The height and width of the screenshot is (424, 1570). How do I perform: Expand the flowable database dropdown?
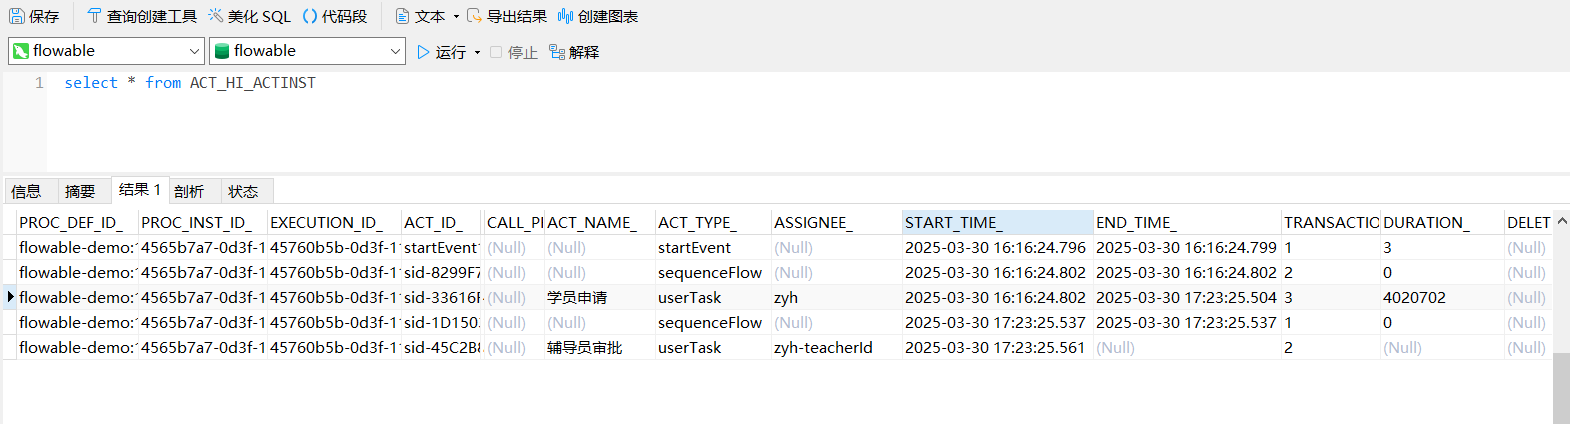coord(395,51)
